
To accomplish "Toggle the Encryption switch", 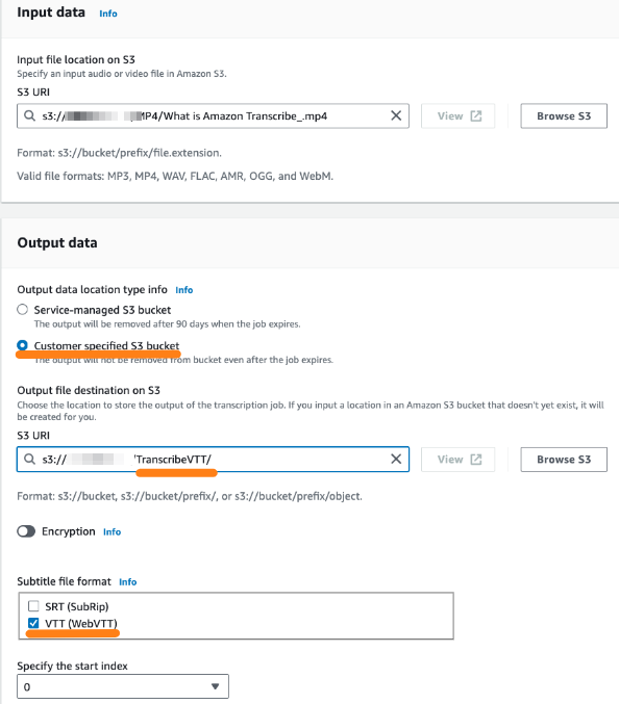I will tap(26, 532).
